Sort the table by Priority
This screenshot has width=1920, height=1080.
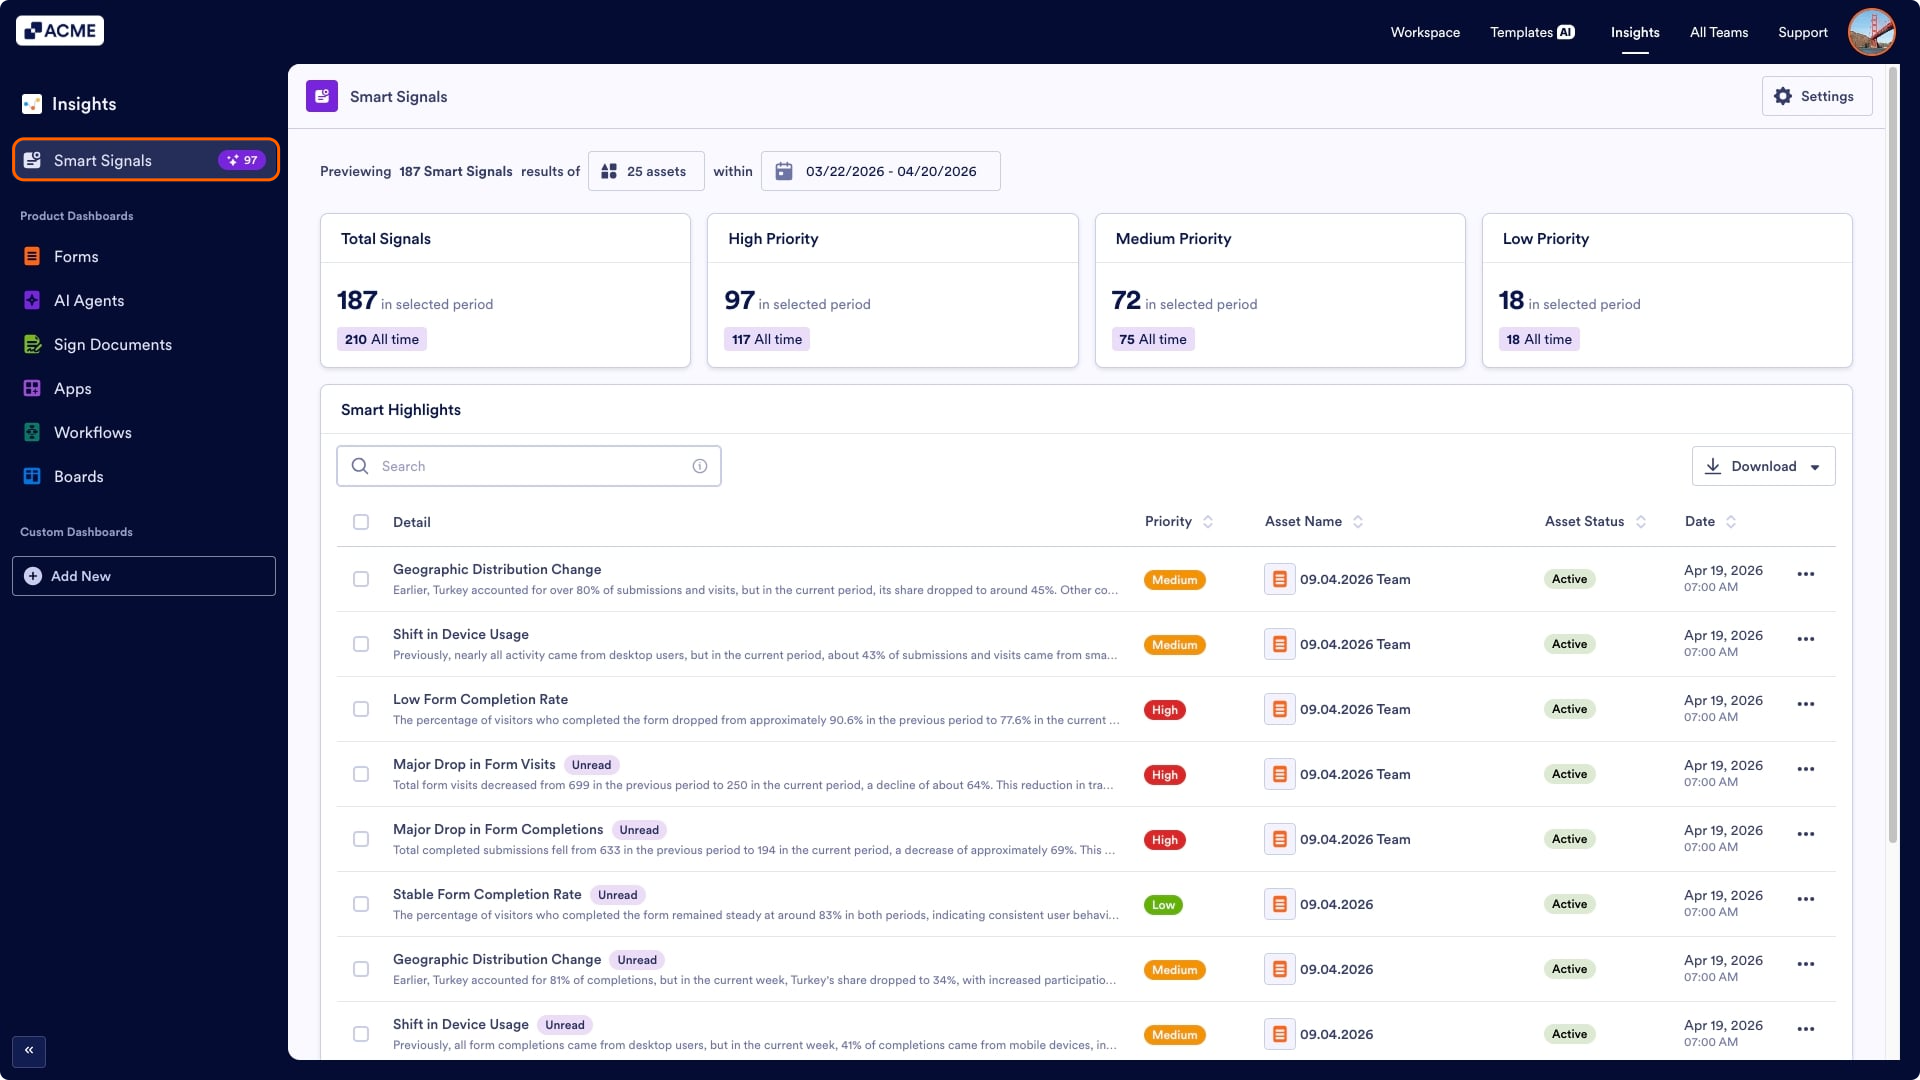(x=1206, y=521)
